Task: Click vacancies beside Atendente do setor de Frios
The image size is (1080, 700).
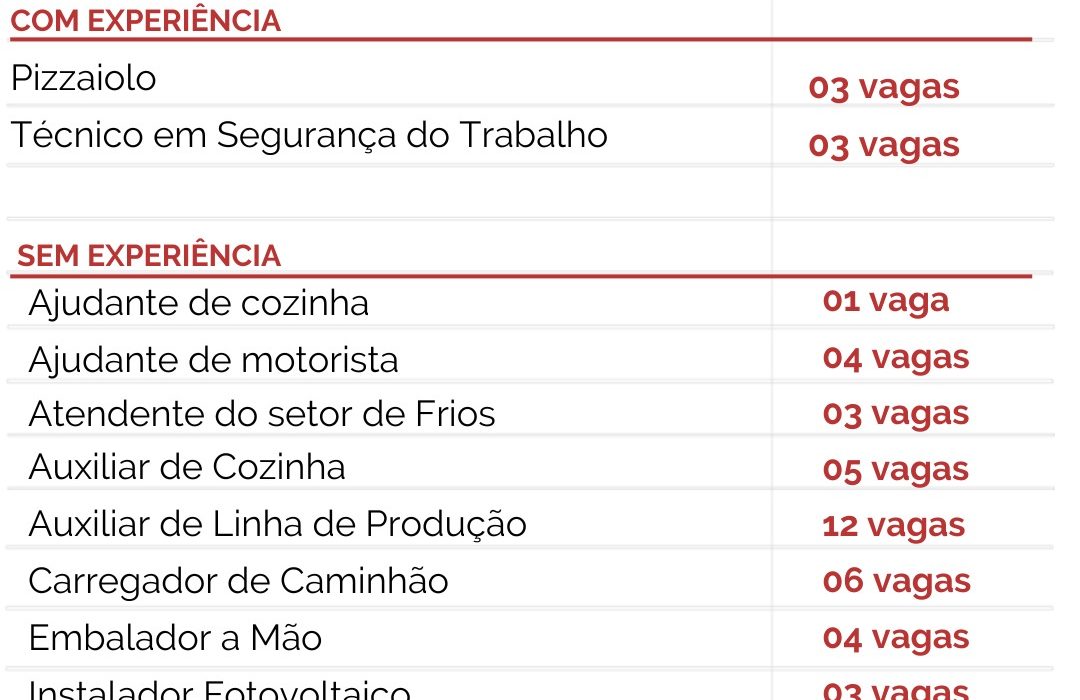Action: click(896, 413)
